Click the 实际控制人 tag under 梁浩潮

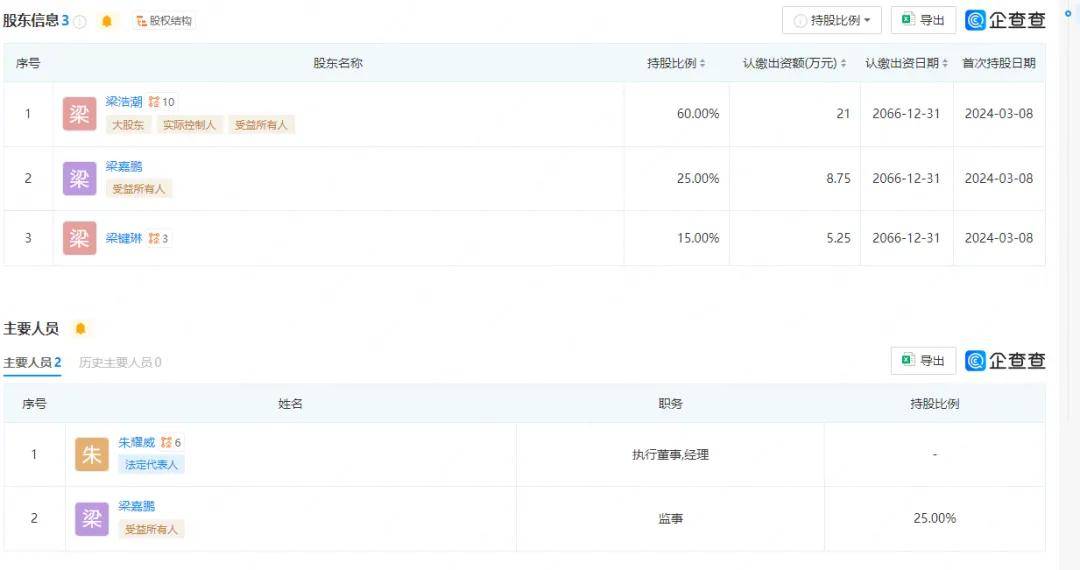click(189, 125)
